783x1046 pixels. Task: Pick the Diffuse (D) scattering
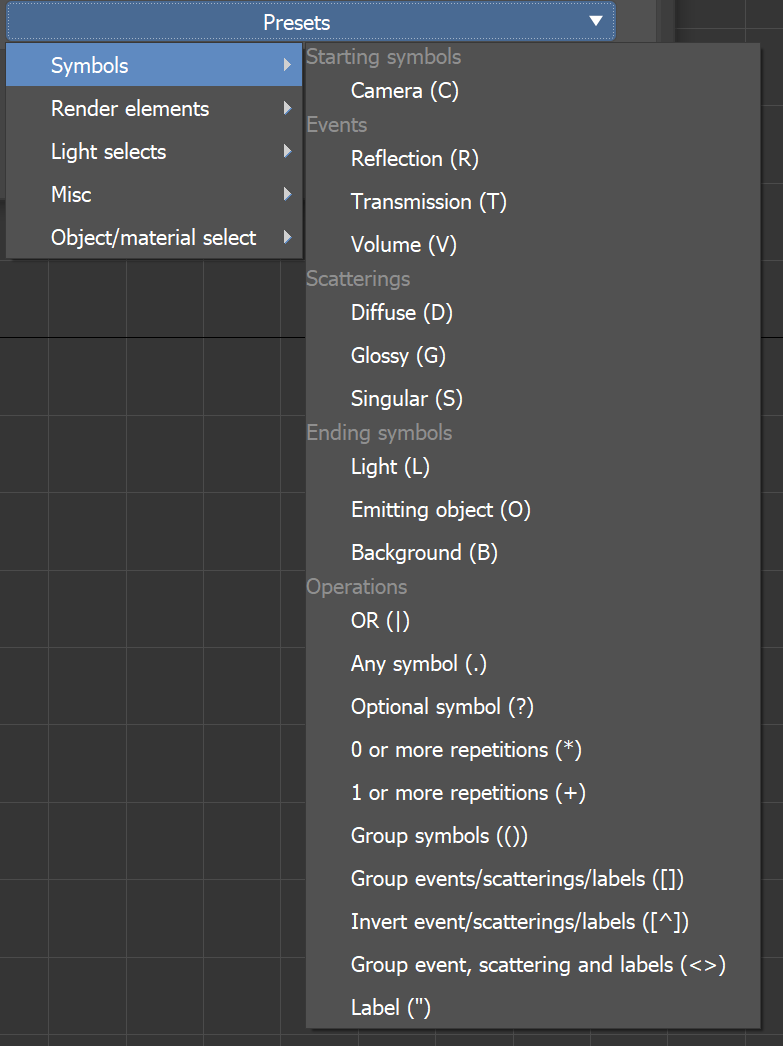(402, 312)
